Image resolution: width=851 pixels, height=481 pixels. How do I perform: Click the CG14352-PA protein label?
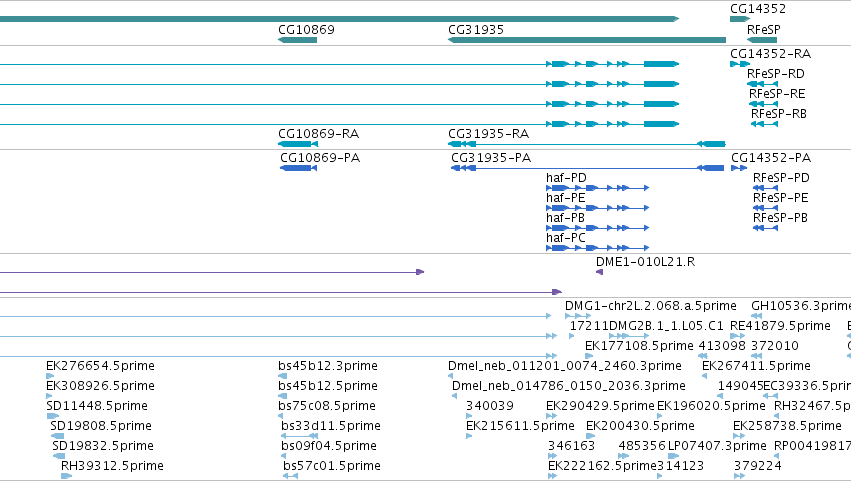pos(771,158)
